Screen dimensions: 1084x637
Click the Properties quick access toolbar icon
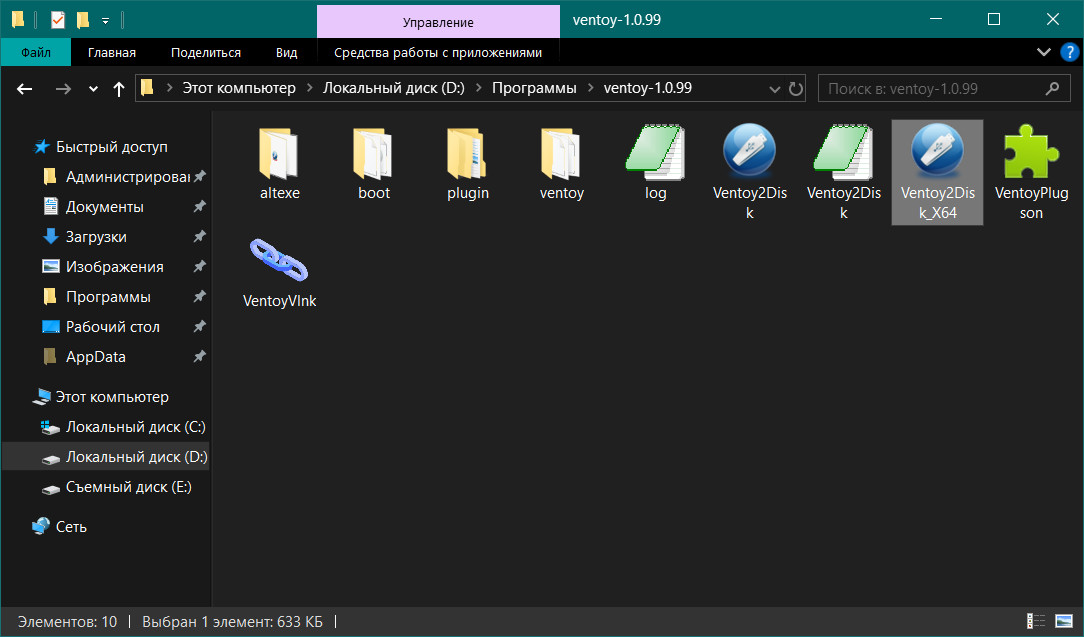(x=58, y=20)
